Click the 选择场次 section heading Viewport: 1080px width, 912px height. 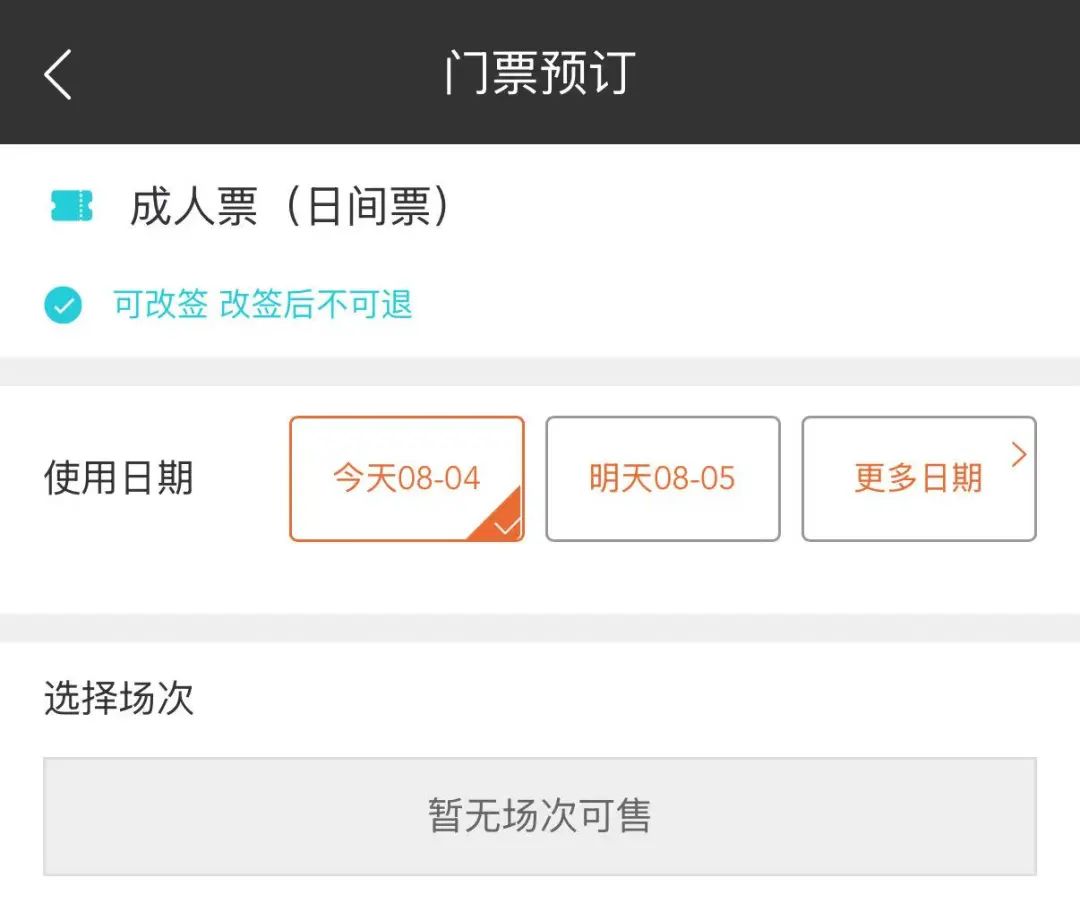pyautogui.click(x=118, y=699)
